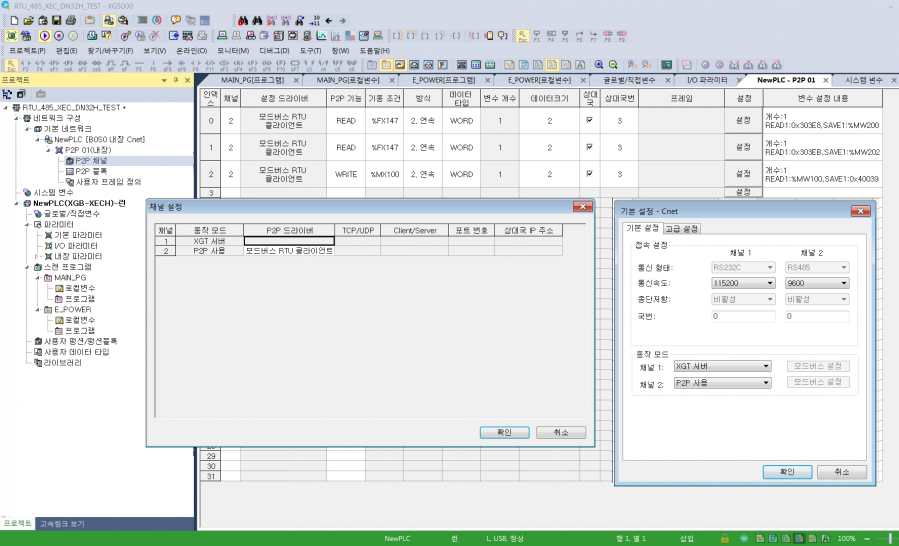The height and width of the screenshot is (546, 899).
Task: Click 취소 in the 기본 설정 - Cnet dialog
Action: (842, 471)
